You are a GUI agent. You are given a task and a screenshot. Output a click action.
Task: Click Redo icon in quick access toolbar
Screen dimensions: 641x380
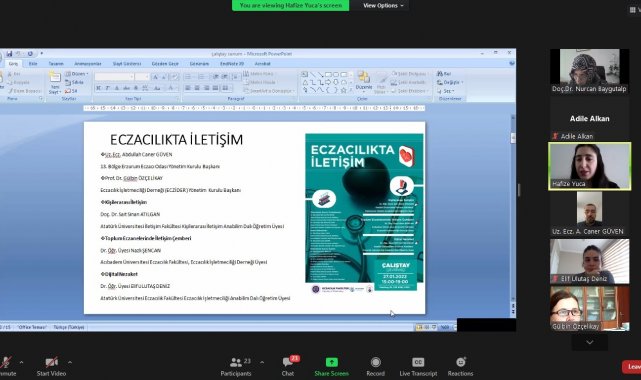(30, 54)
